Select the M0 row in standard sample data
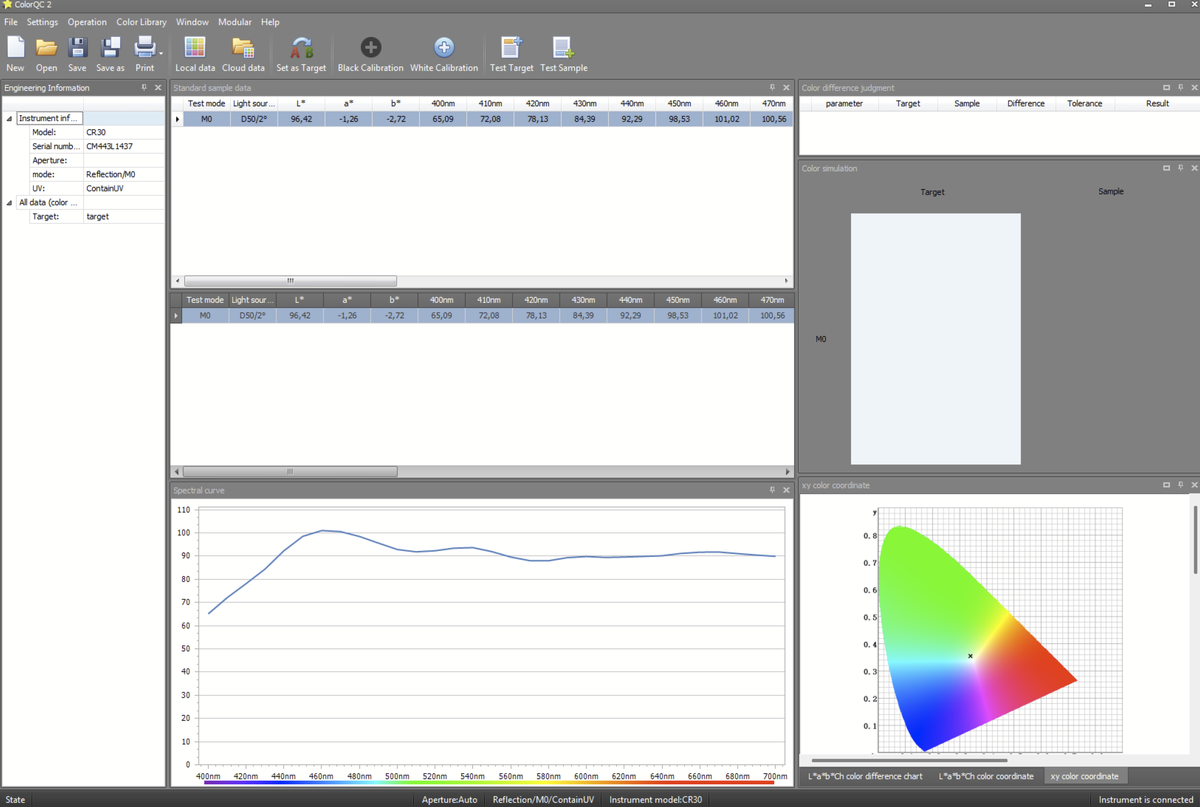This screenshot has width=1200, height=807. pyautogui.click(x=206, y=119)
